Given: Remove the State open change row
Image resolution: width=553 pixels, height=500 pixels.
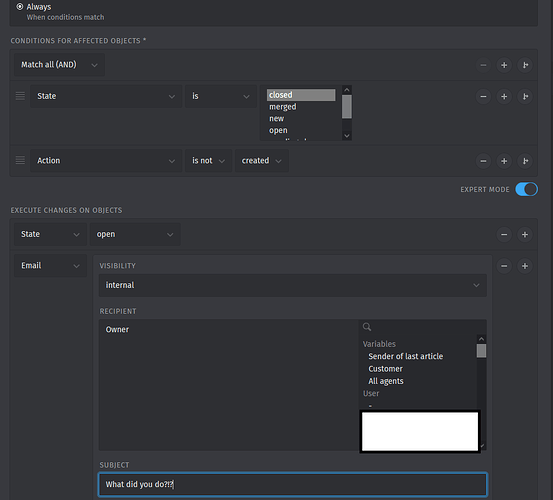Looking at the screenshot, I should click(x=504, y=234).
